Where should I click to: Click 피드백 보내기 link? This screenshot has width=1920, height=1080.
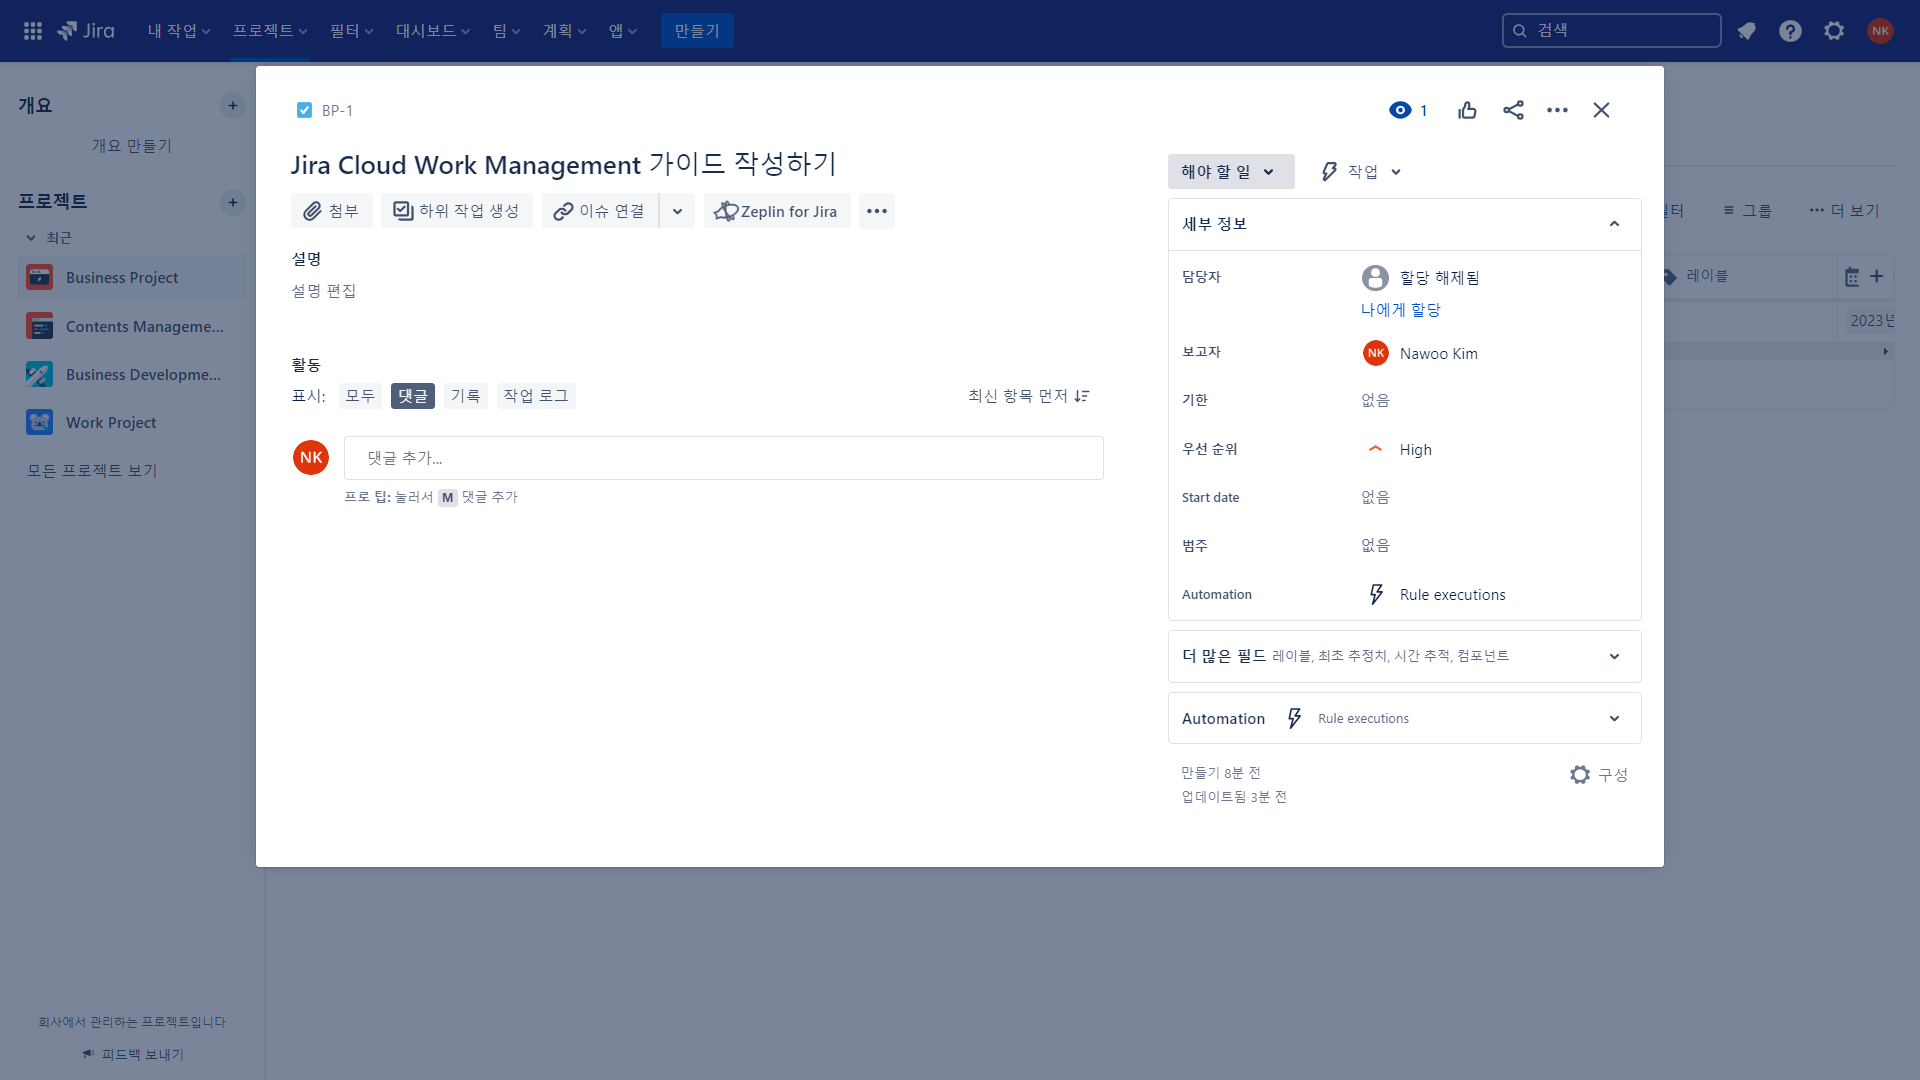[x=133, y=1054]
